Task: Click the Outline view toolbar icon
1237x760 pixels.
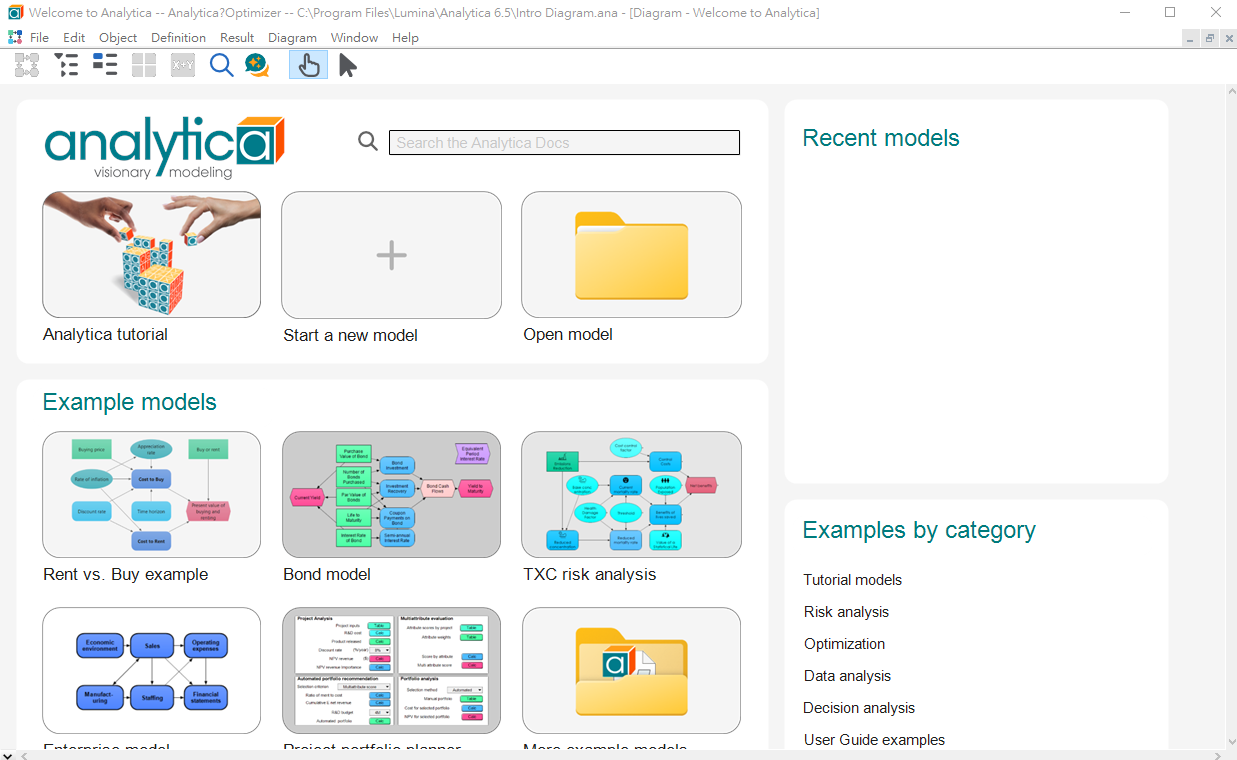Action: point(66,66)
